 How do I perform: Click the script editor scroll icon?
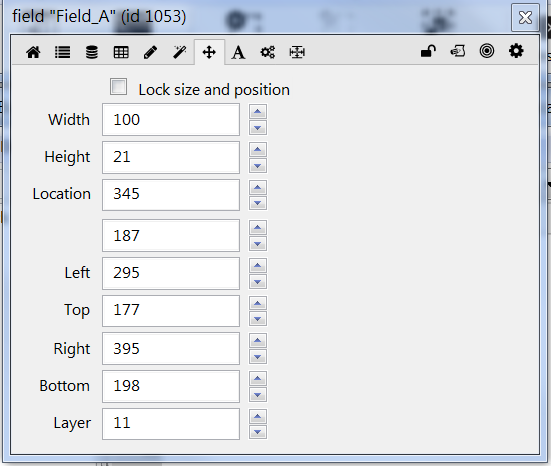pos(458,51)
